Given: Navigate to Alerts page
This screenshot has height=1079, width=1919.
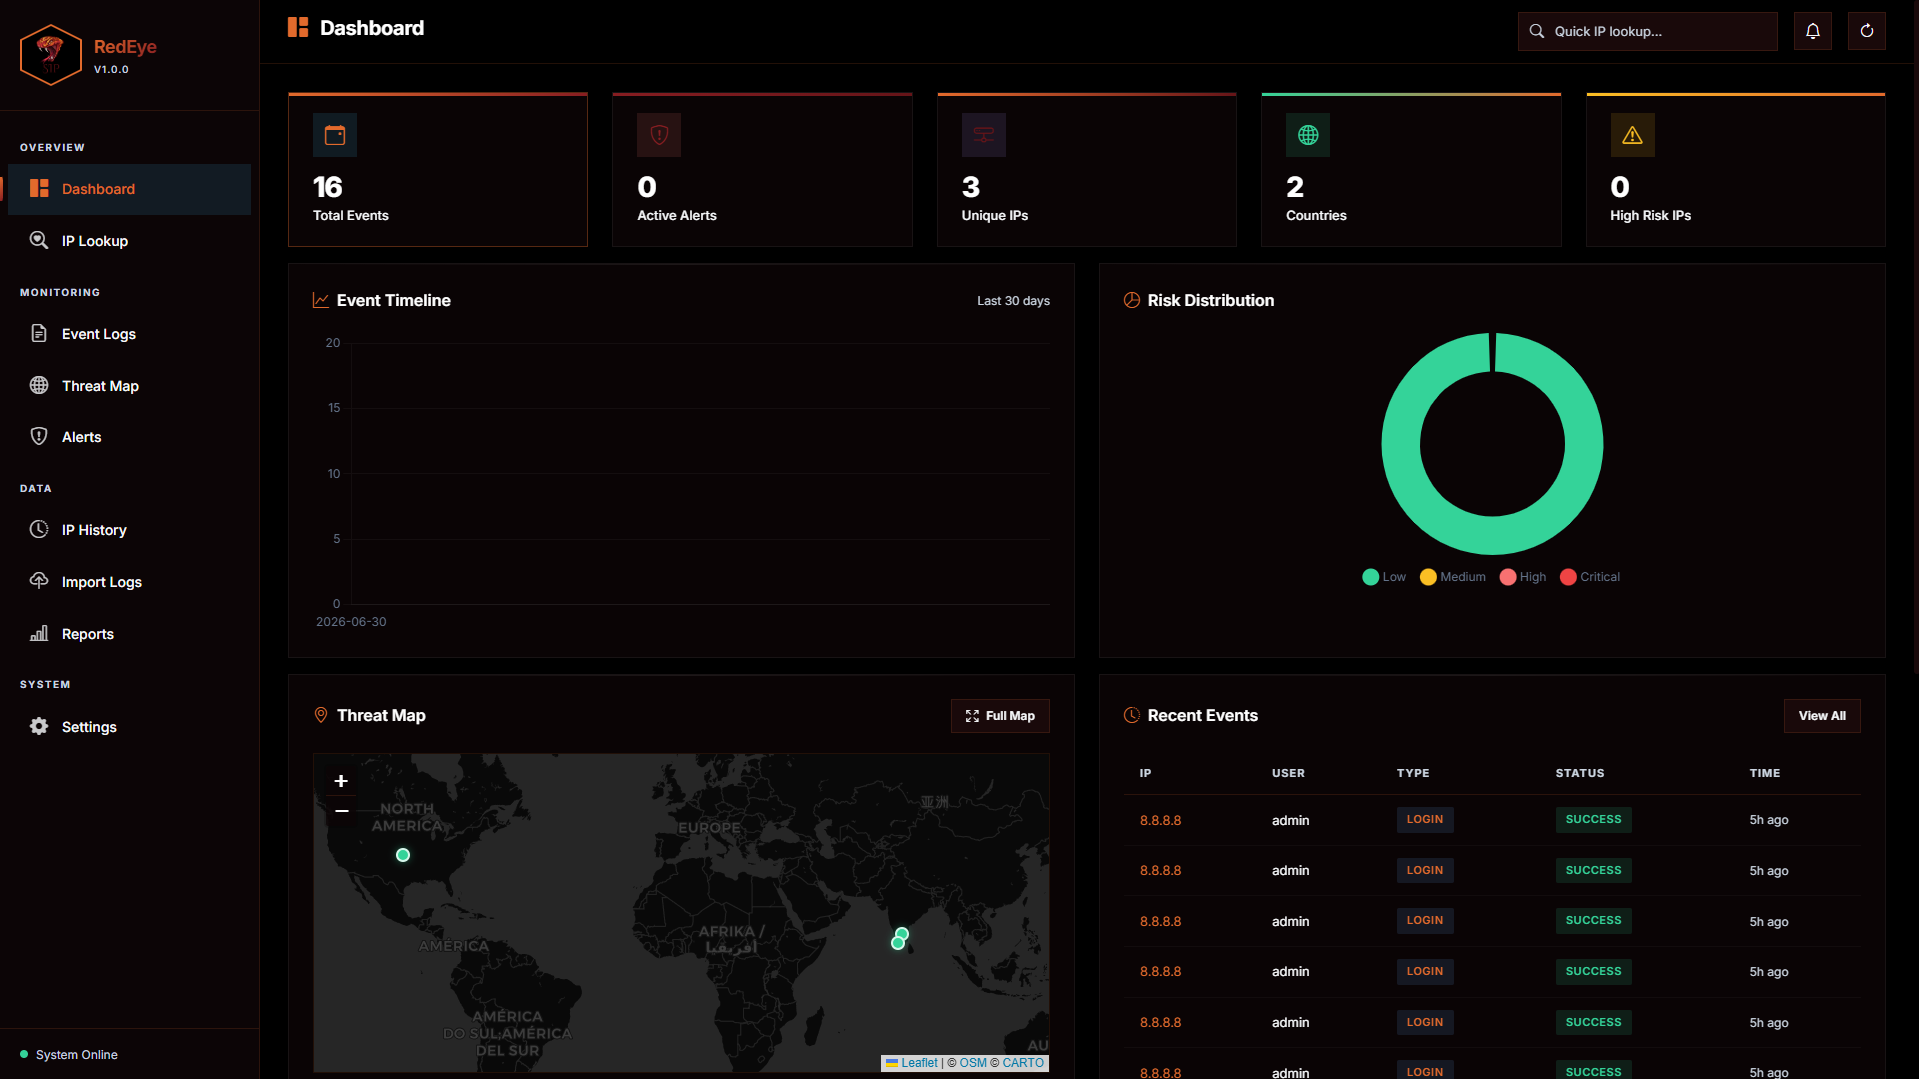Looking at the screenshot, I should click(129, 437).
